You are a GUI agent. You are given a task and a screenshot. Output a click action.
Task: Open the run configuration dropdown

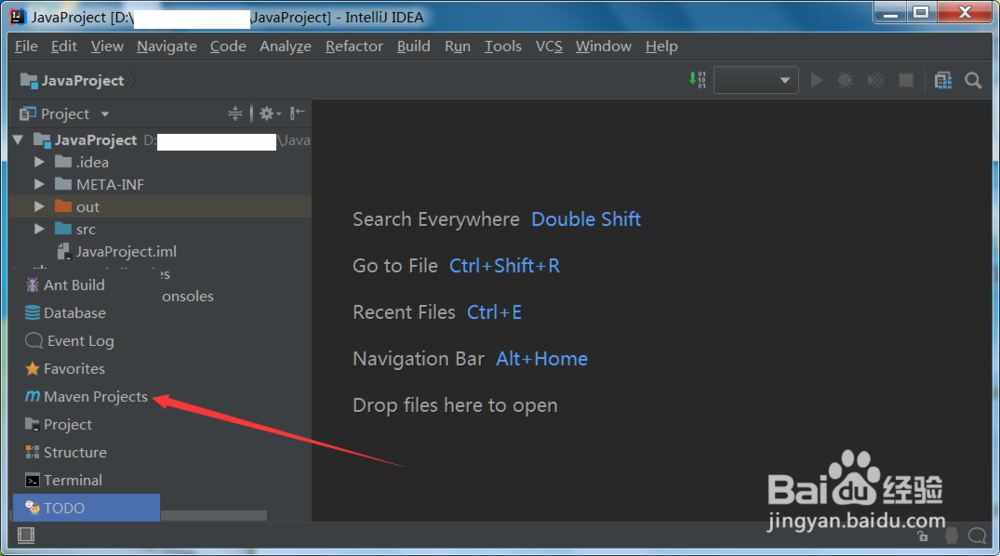point(756,80)
